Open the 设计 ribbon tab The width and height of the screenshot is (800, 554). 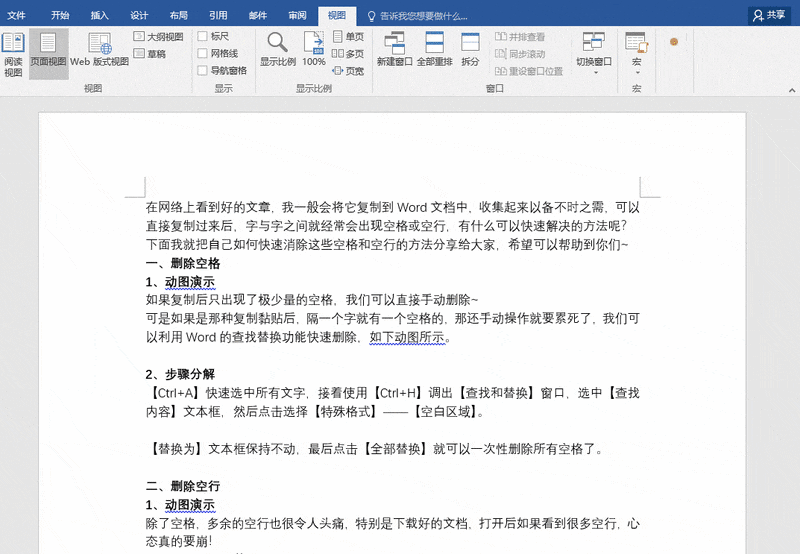139,15
